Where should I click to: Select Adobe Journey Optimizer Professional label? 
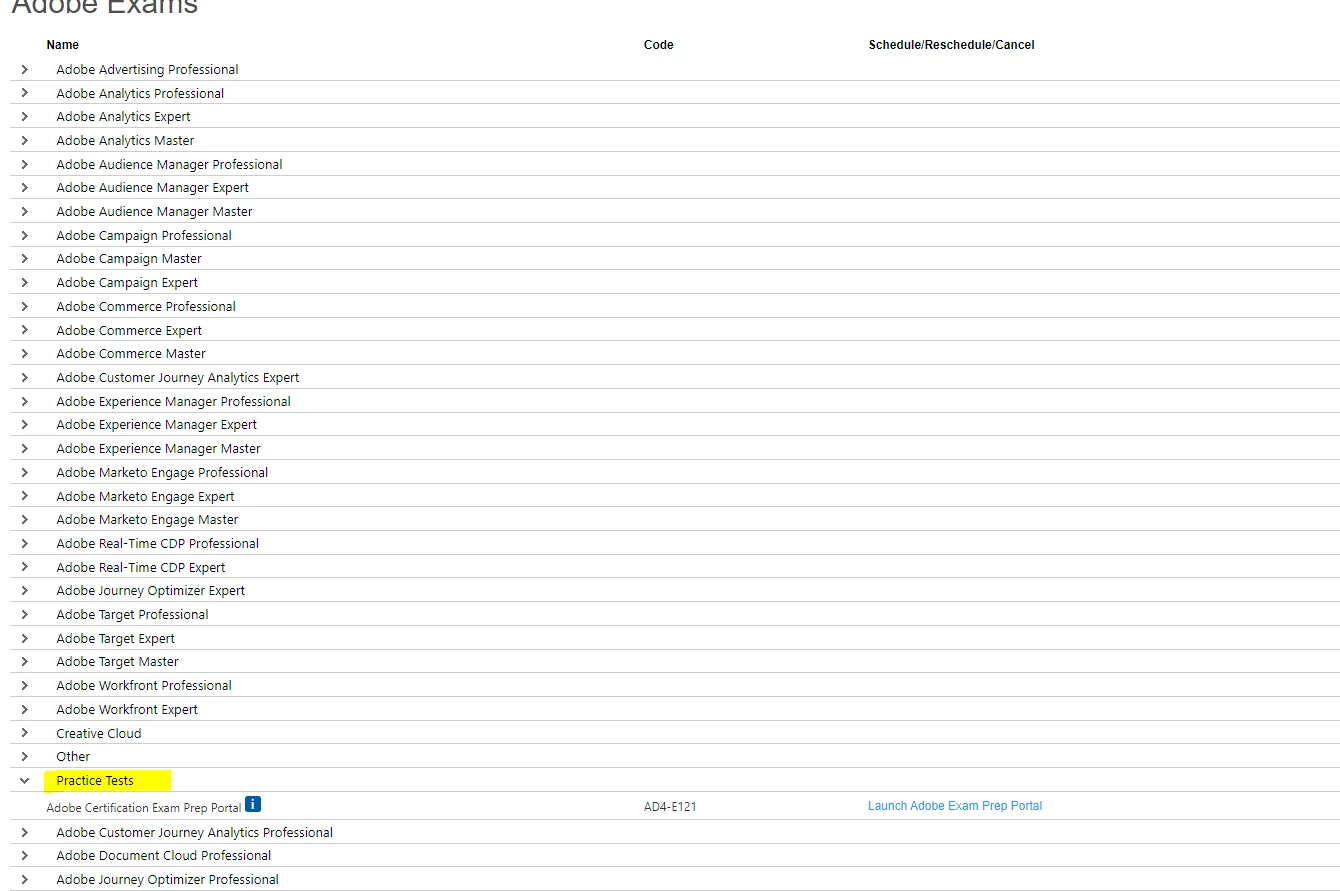[167, 879]
